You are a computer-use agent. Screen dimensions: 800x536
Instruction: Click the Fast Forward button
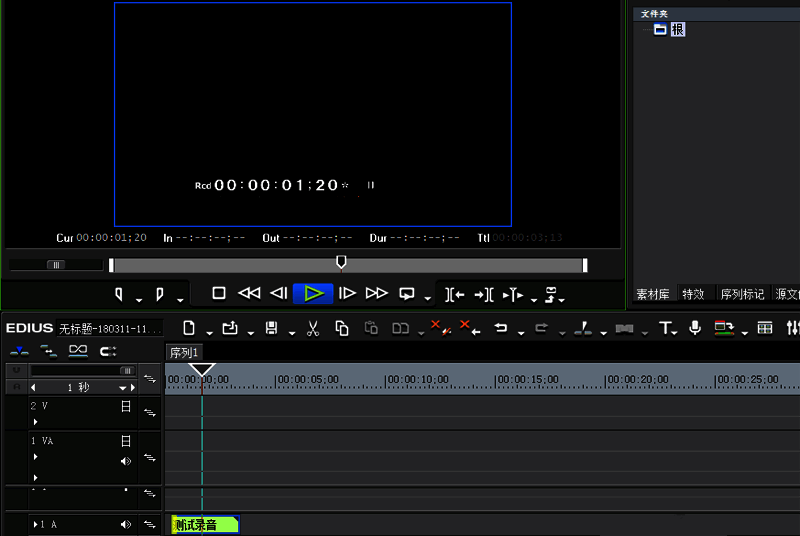point(376,293)
